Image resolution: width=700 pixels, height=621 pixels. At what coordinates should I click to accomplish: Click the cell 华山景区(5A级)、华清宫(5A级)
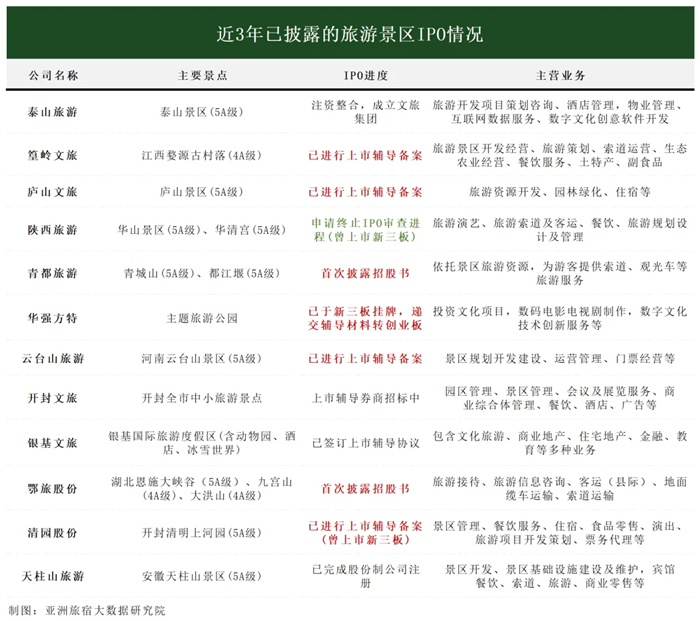coord(202,230)
